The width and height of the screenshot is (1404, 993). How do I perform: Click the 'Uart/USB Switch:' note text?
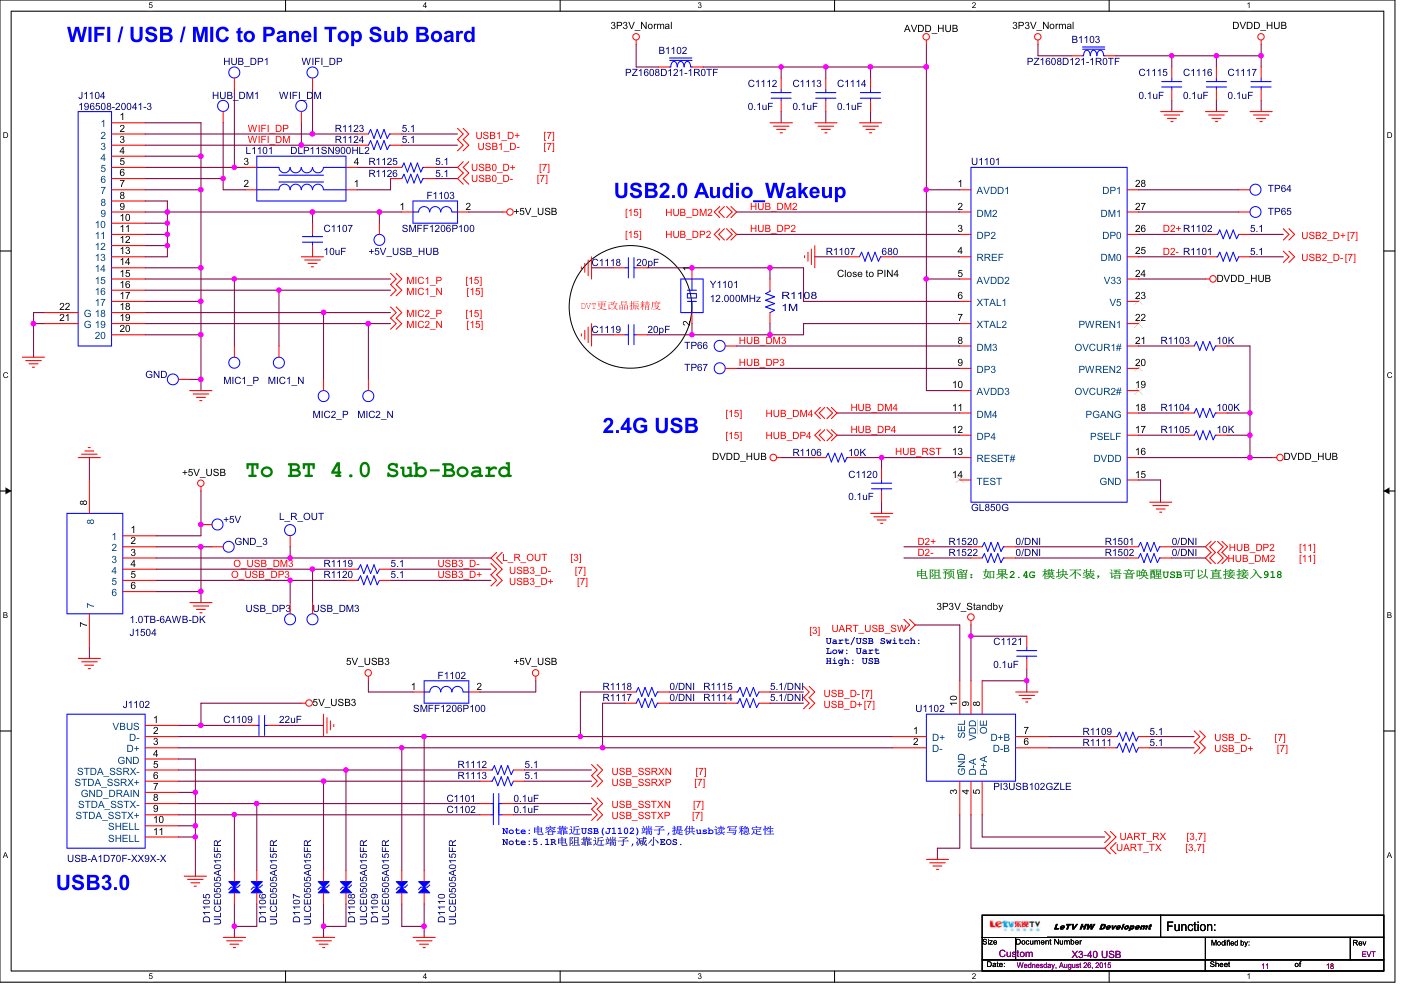[x=873, y=641]
